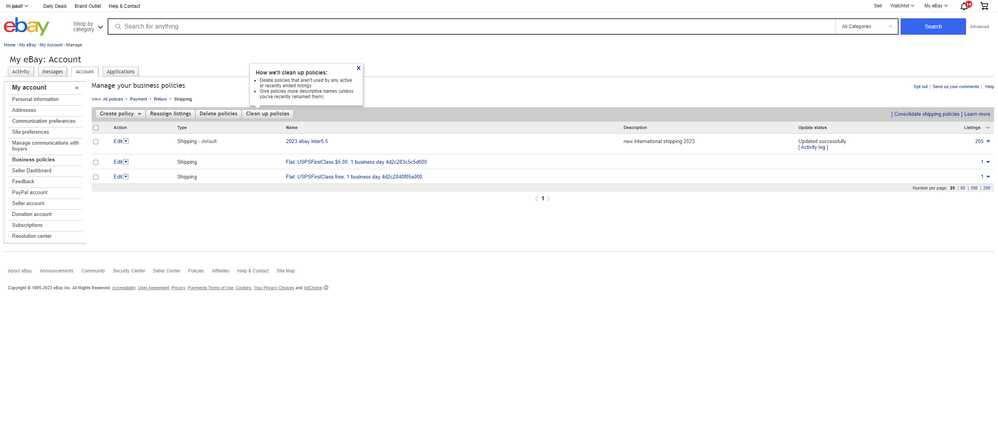Screen dimensions: 998x421
Task: Open Edit dropdown arrow for 2023 ebay inter5.5
Action: [x=126, y=141]
